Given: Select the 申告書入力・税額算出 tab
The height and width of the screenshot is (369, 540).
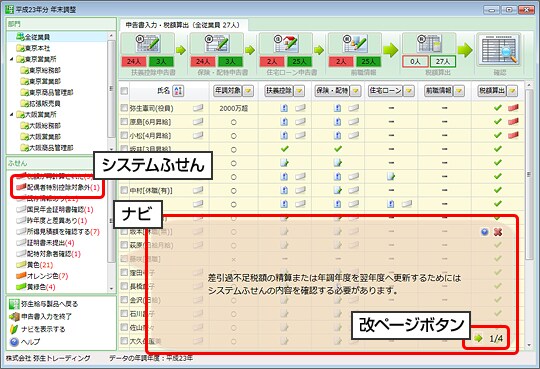Looking at the screenshot, I should (183, 25).
